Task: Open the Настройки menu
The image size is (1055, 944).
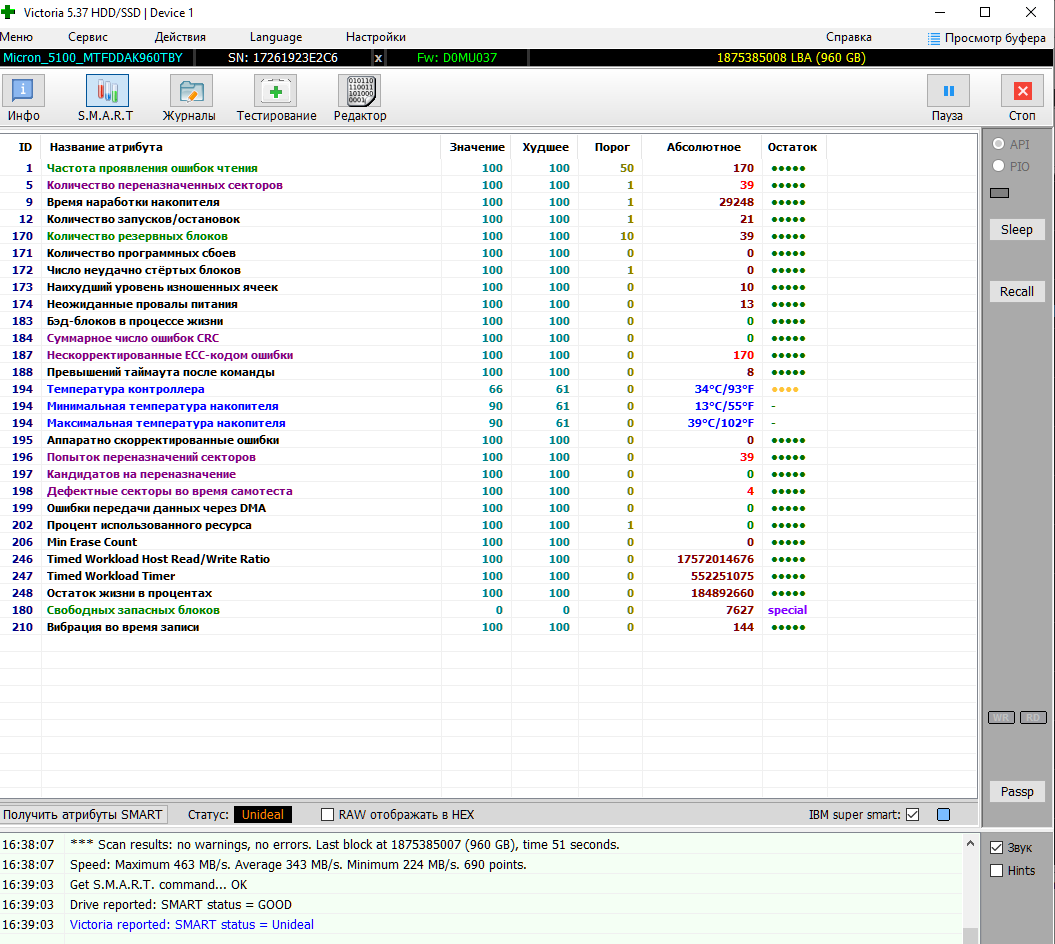Action: coord(375,37)
